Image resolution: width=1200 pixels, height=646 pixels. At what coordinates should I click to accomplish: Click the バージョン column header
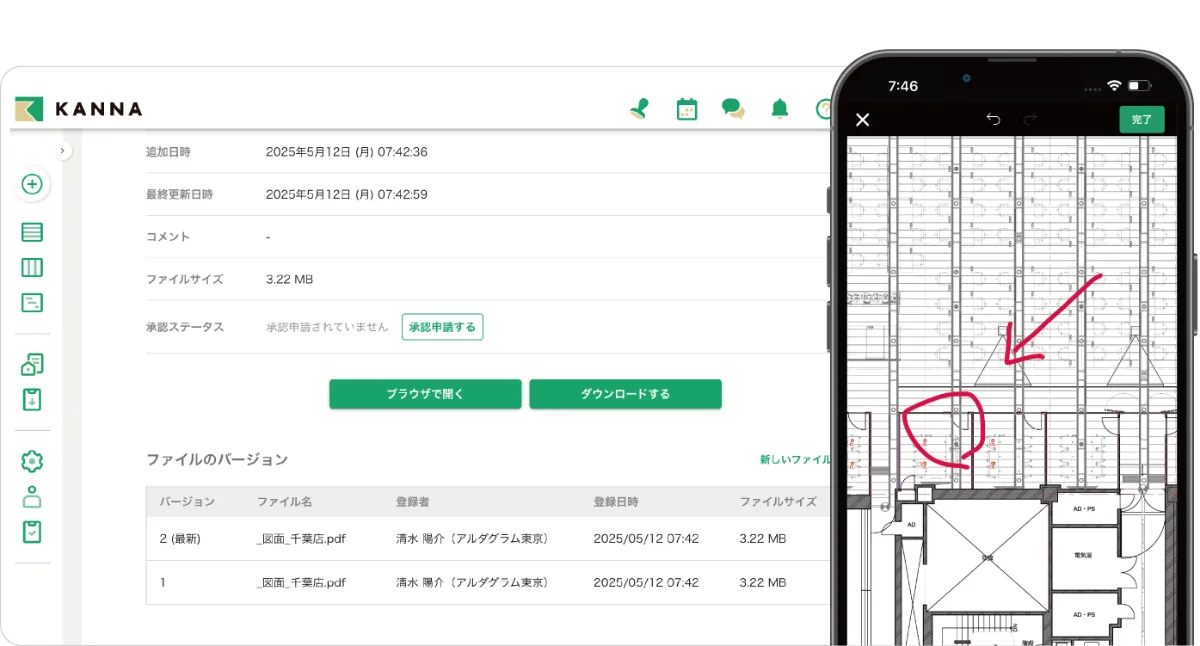point(187,502)
